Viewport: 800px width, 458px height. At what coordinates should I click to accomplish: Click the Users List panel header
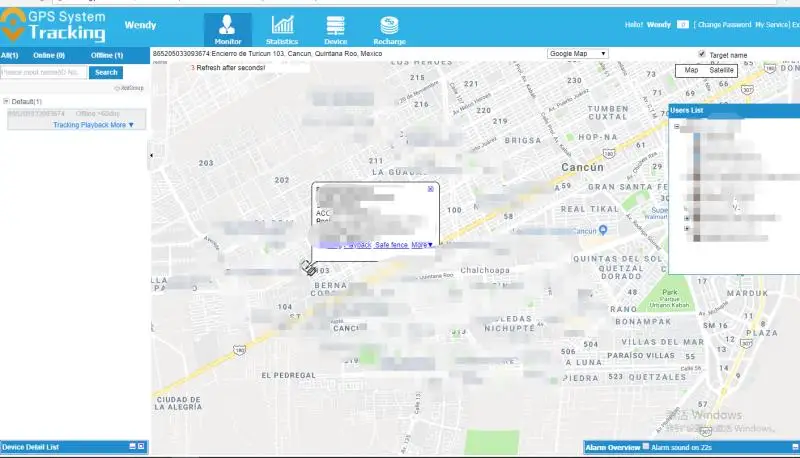coord(734,110)
